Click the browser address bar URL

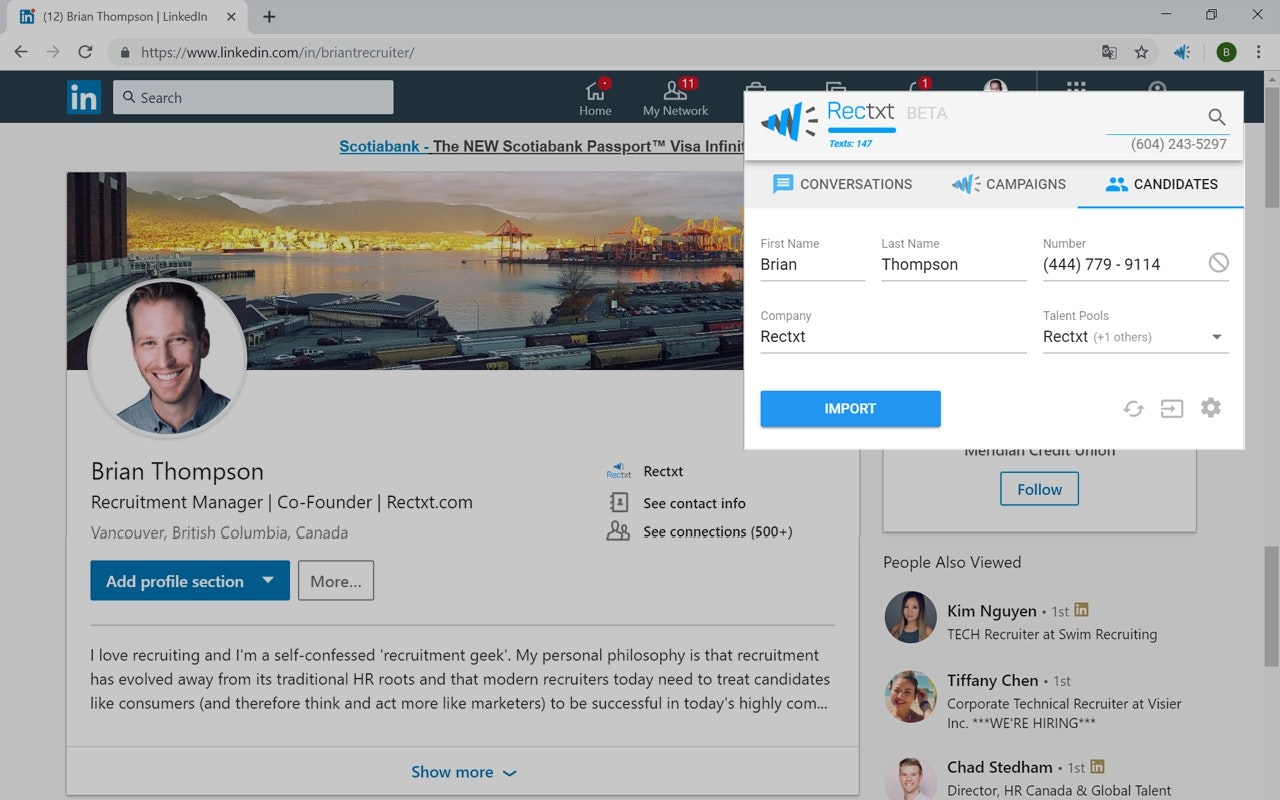(x=277, y=53)
